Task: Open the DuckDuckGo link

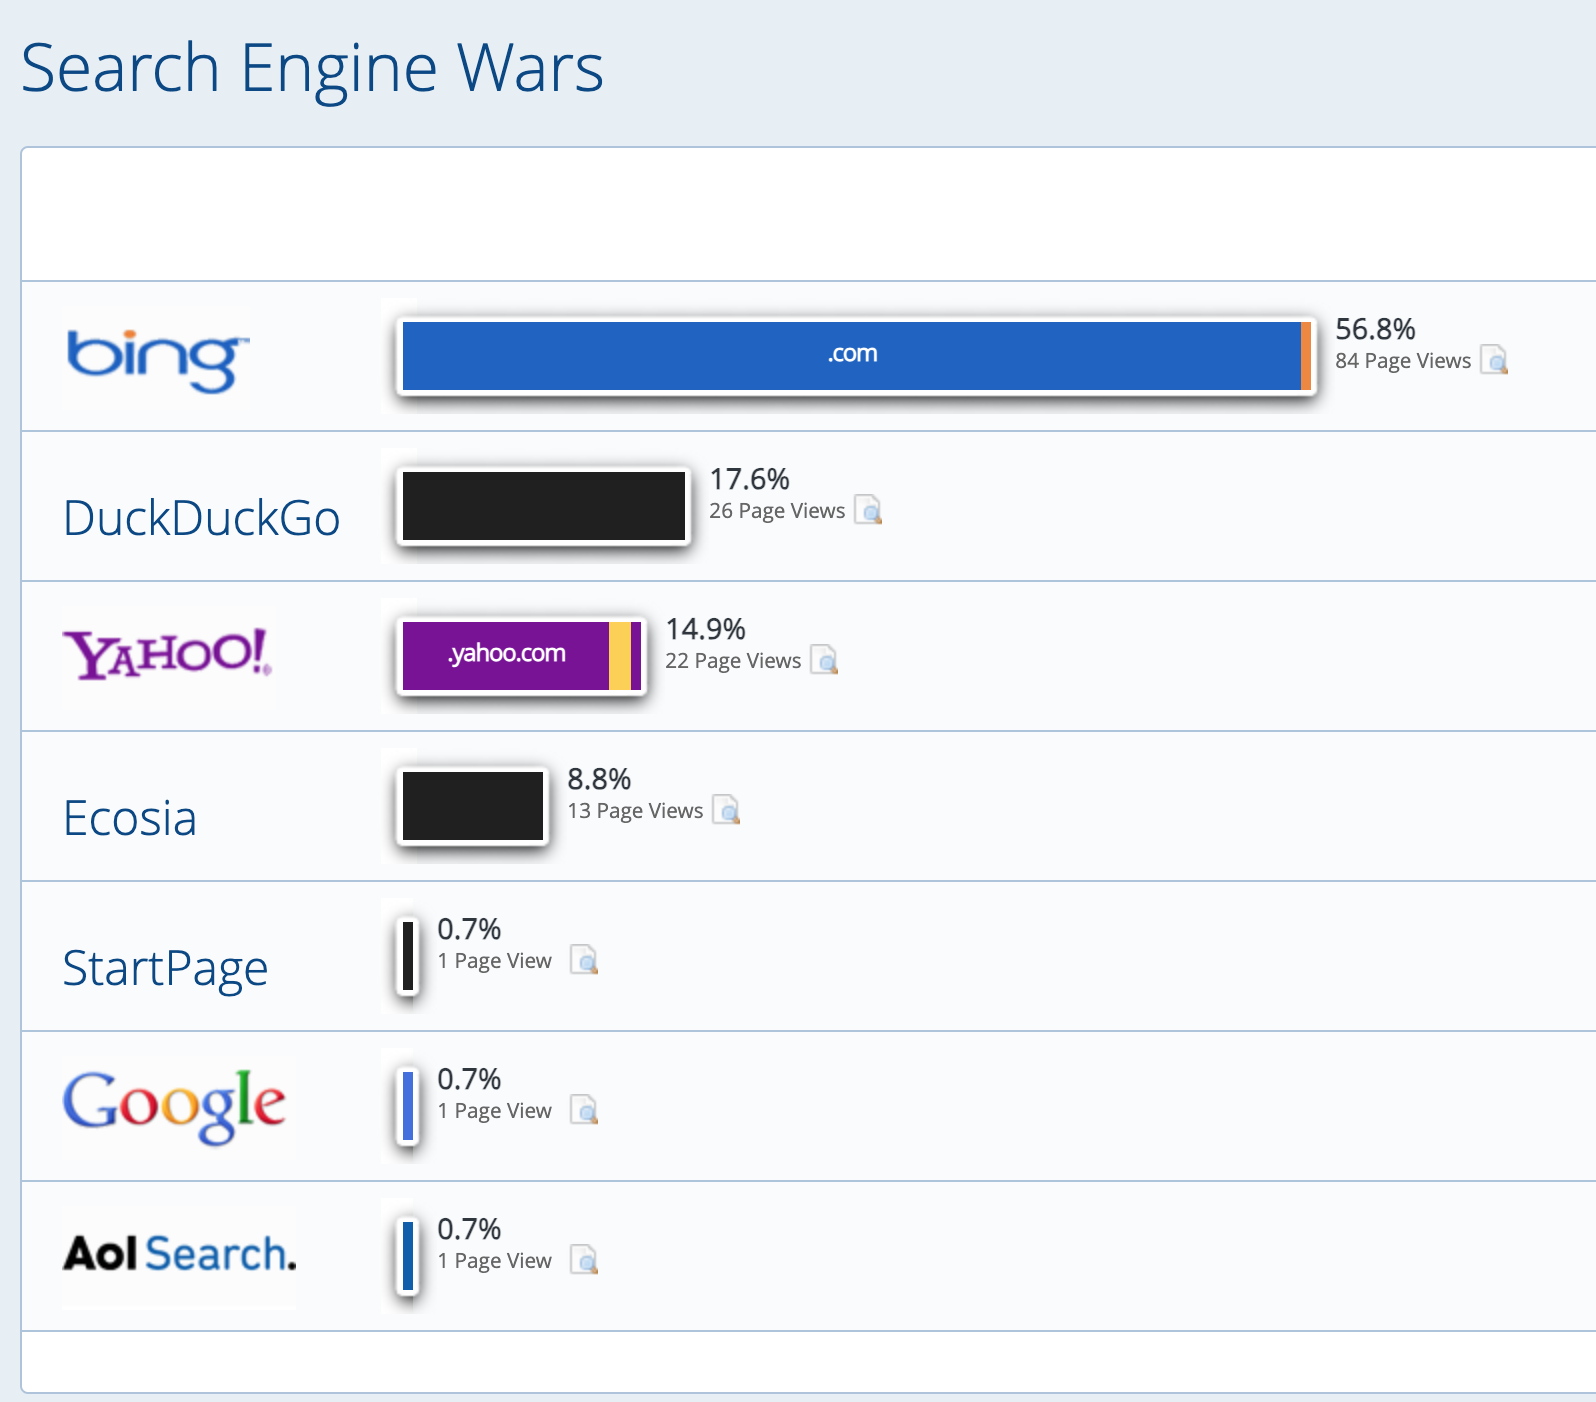Action: point(201,518)
